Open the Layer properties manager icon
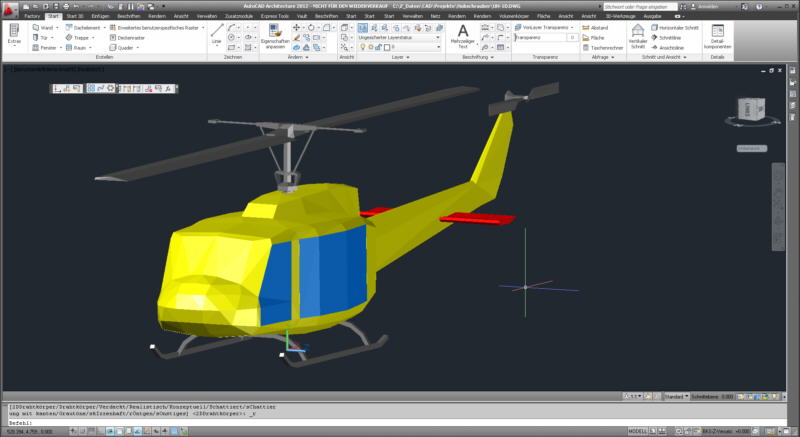The image size is (800, 437). (x=362, y=28)
